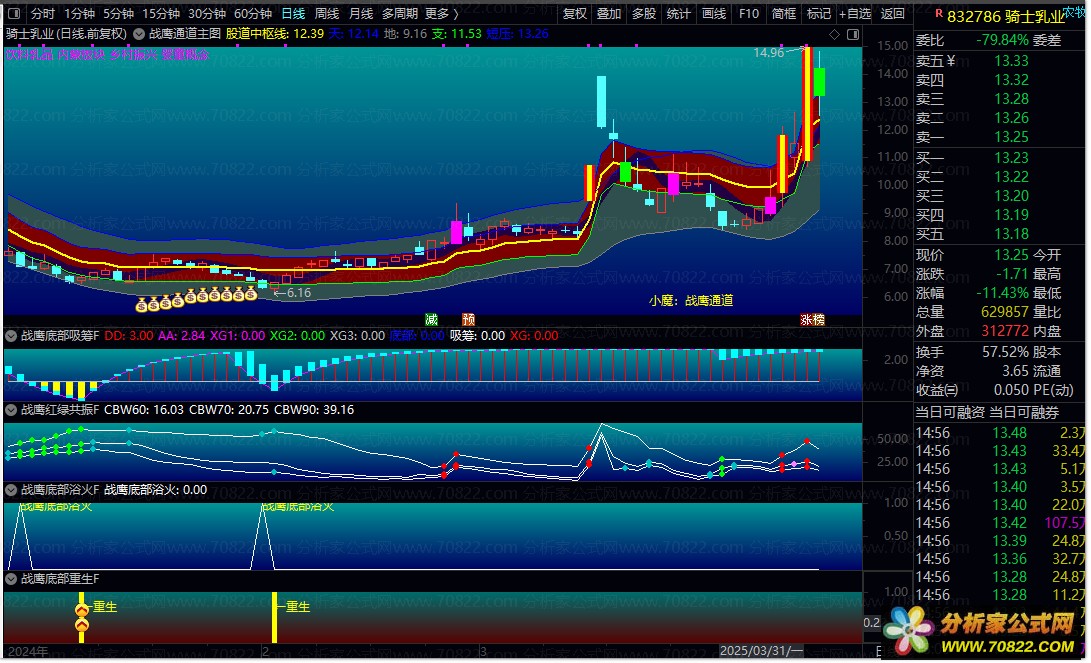Click the 14:56 trade at 13.42
Screen dimensions: 1091x663
point(1000,522)
